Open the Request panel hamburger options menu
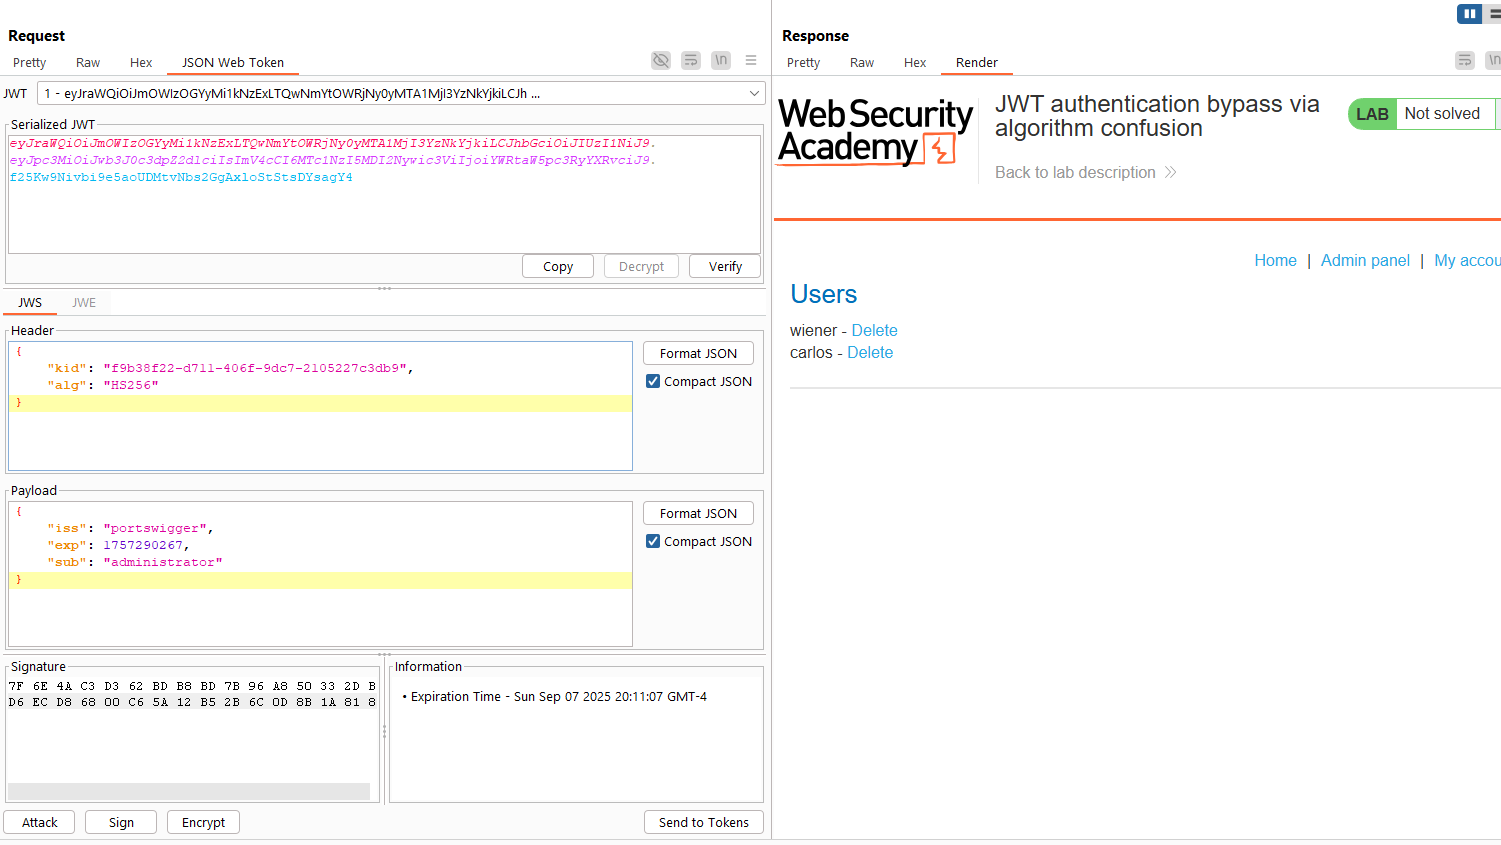 751,61
